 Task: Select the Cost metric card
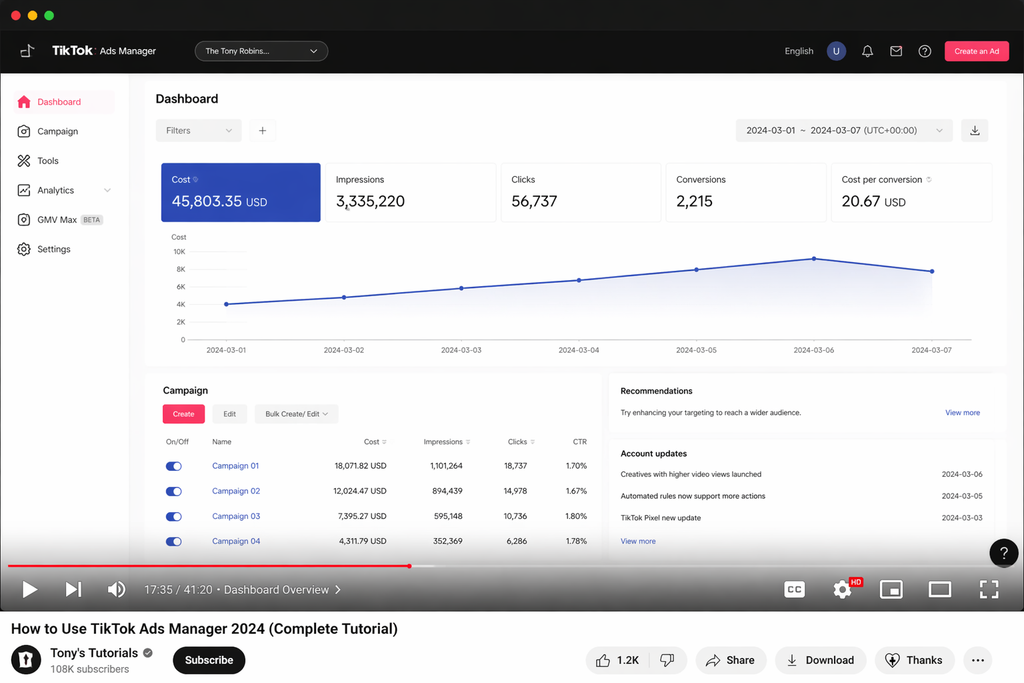241,193
